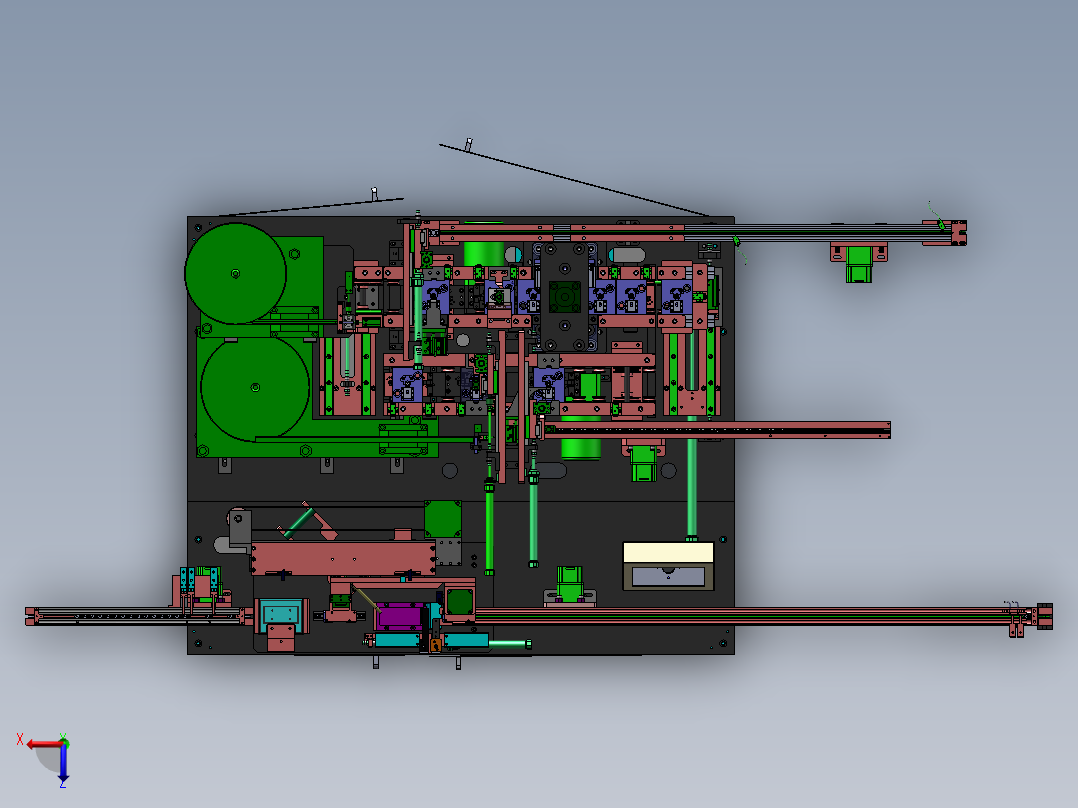Select the green square plate above the gray block
This screenshot has width=1078, height=808.
[x=442, y=519]
